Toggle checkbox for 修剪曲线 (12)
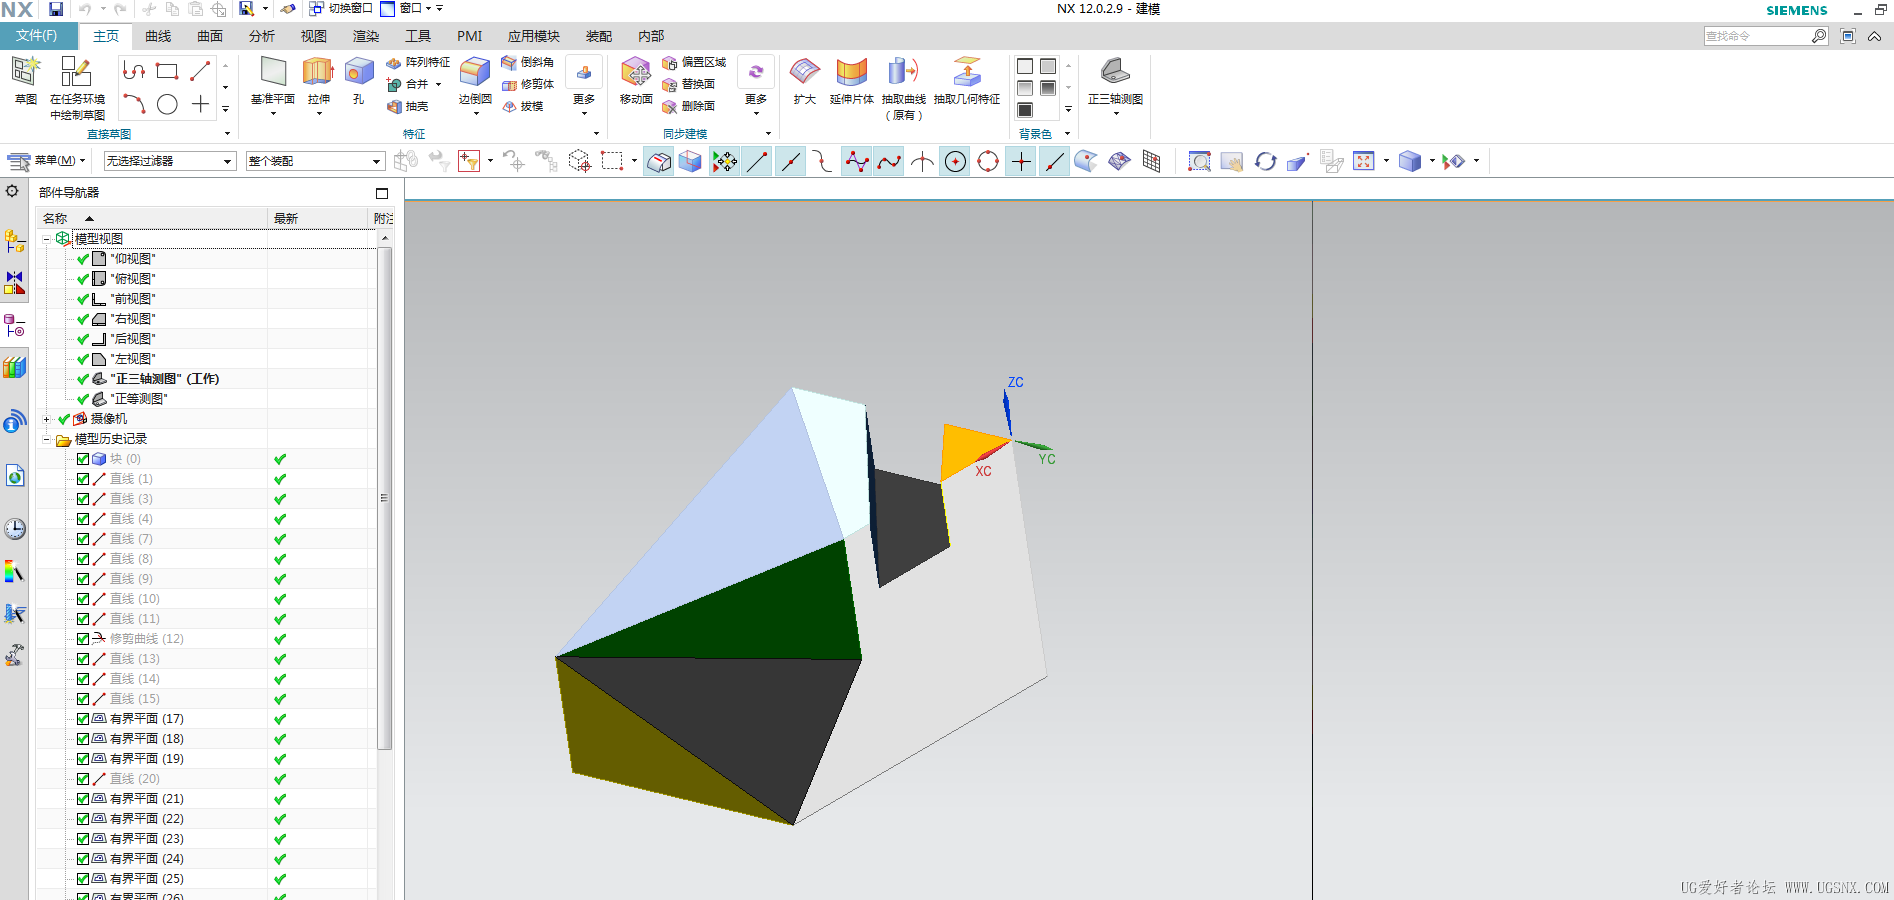Viewport: 1894px width, 900px height. (83, 639)
